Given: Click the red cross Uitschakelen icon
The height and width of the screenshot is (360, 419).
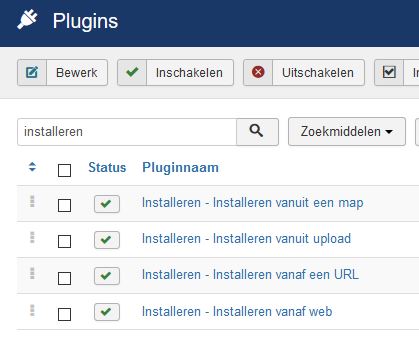Looking at the screenshot, I should (258, 72).
